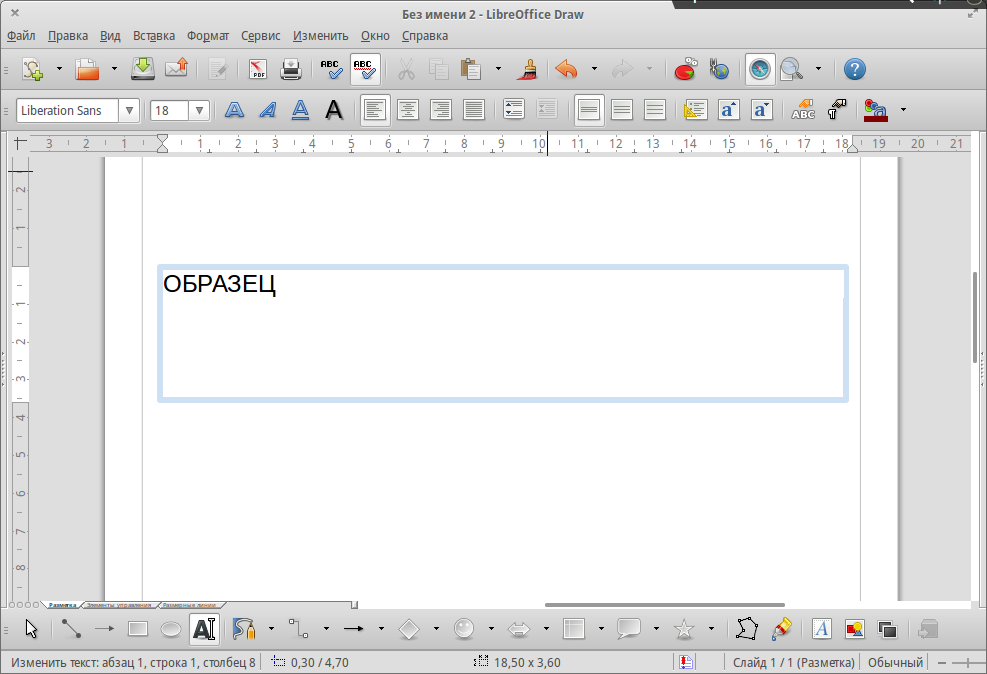Set single line spacing
The height and width of the screenshot is (674, 987).
(x=589, y=111)
